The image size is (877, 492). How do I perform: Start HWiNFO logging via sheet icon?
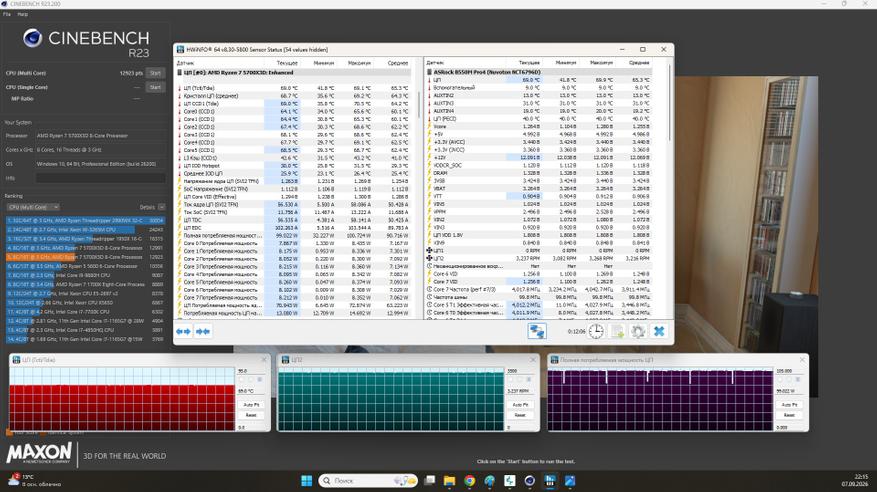(x=617, y=332)
